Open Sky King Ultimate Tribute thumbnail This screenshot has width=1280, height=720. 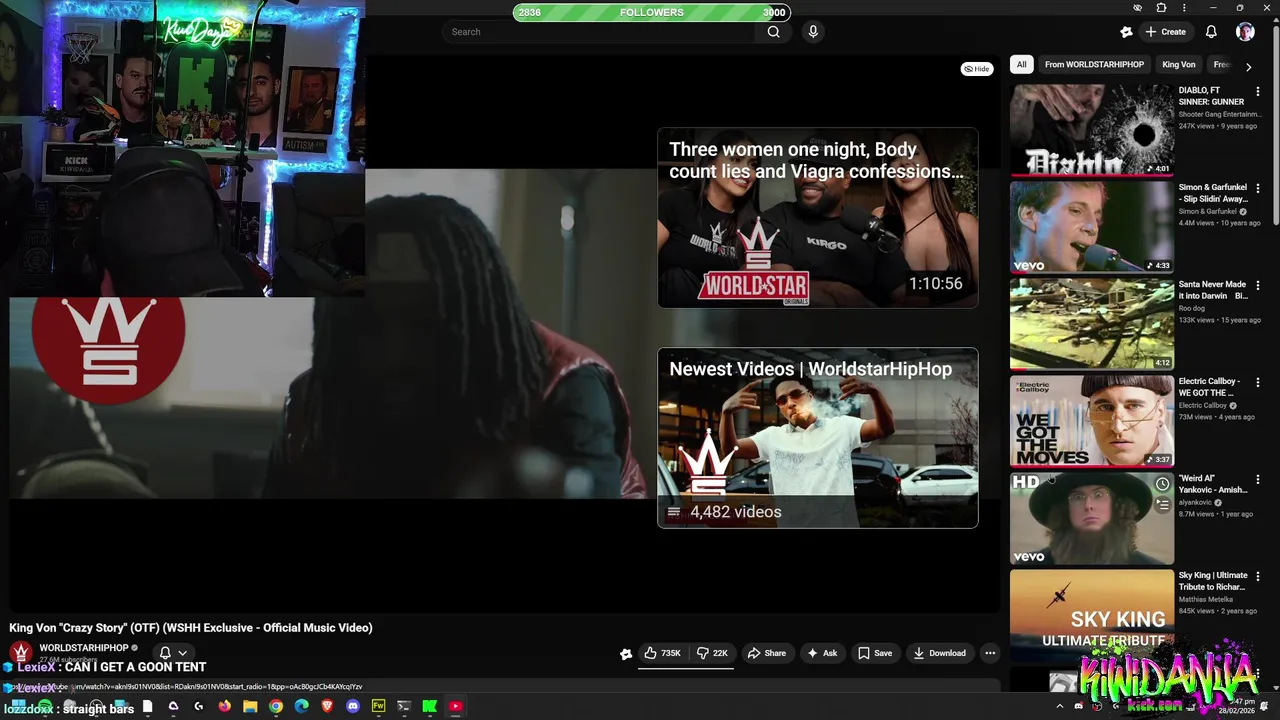[1091, 615]
